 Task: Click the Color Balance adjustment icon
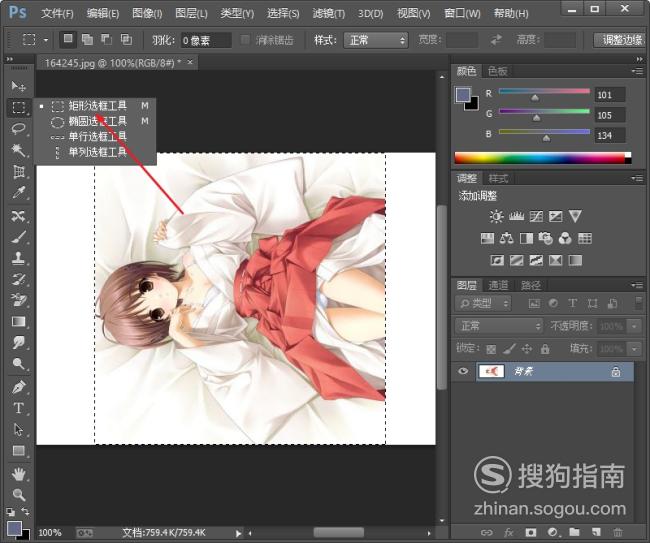tap(507, 238)
